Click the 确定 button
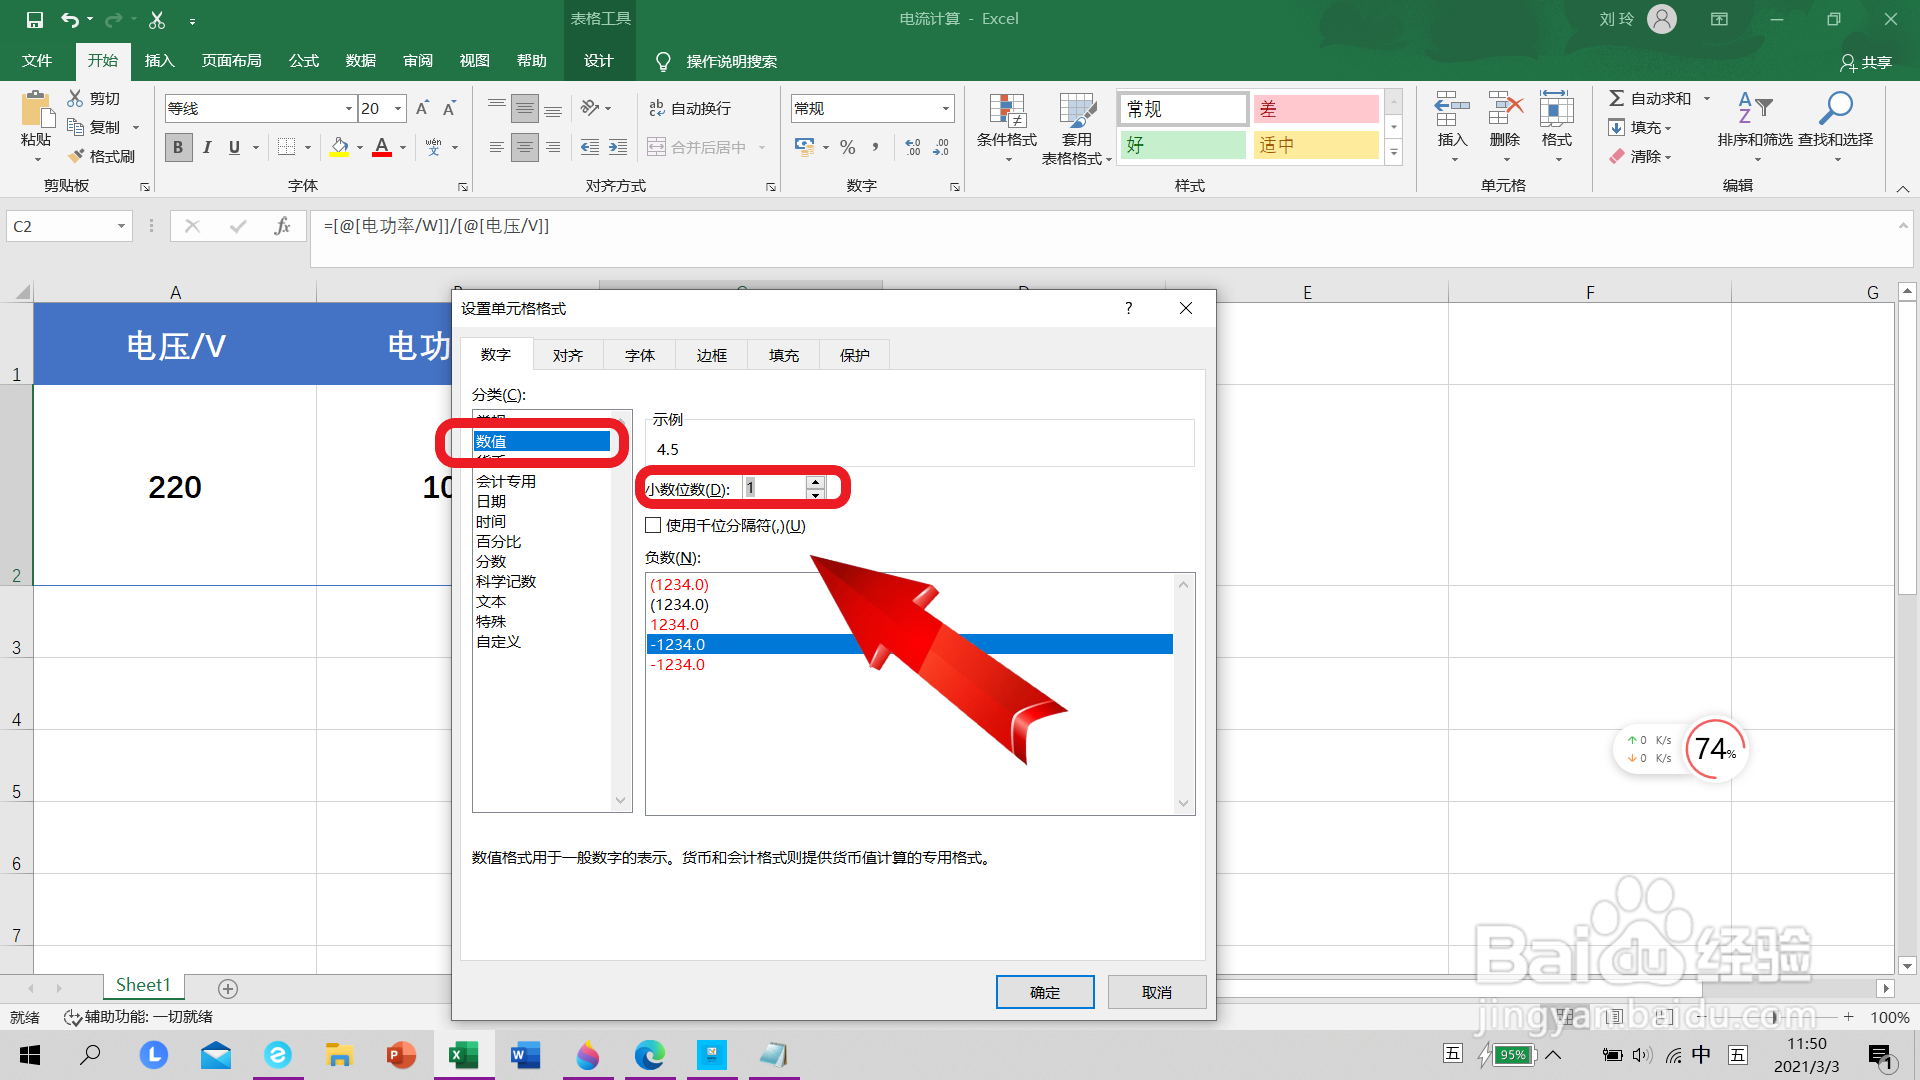Viewport: 1920px width, 1080px height. pos(1044,992)
